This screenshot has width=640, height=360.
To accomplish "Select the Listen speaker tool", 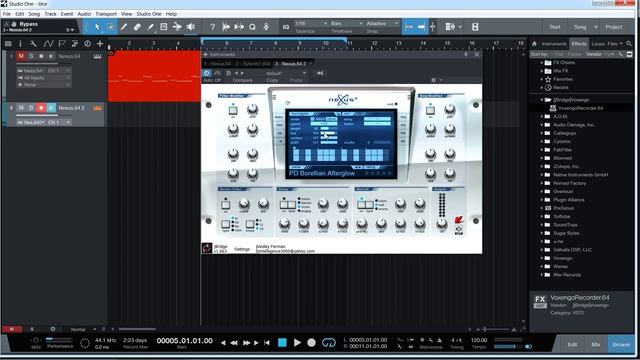I will pos(191,27).
